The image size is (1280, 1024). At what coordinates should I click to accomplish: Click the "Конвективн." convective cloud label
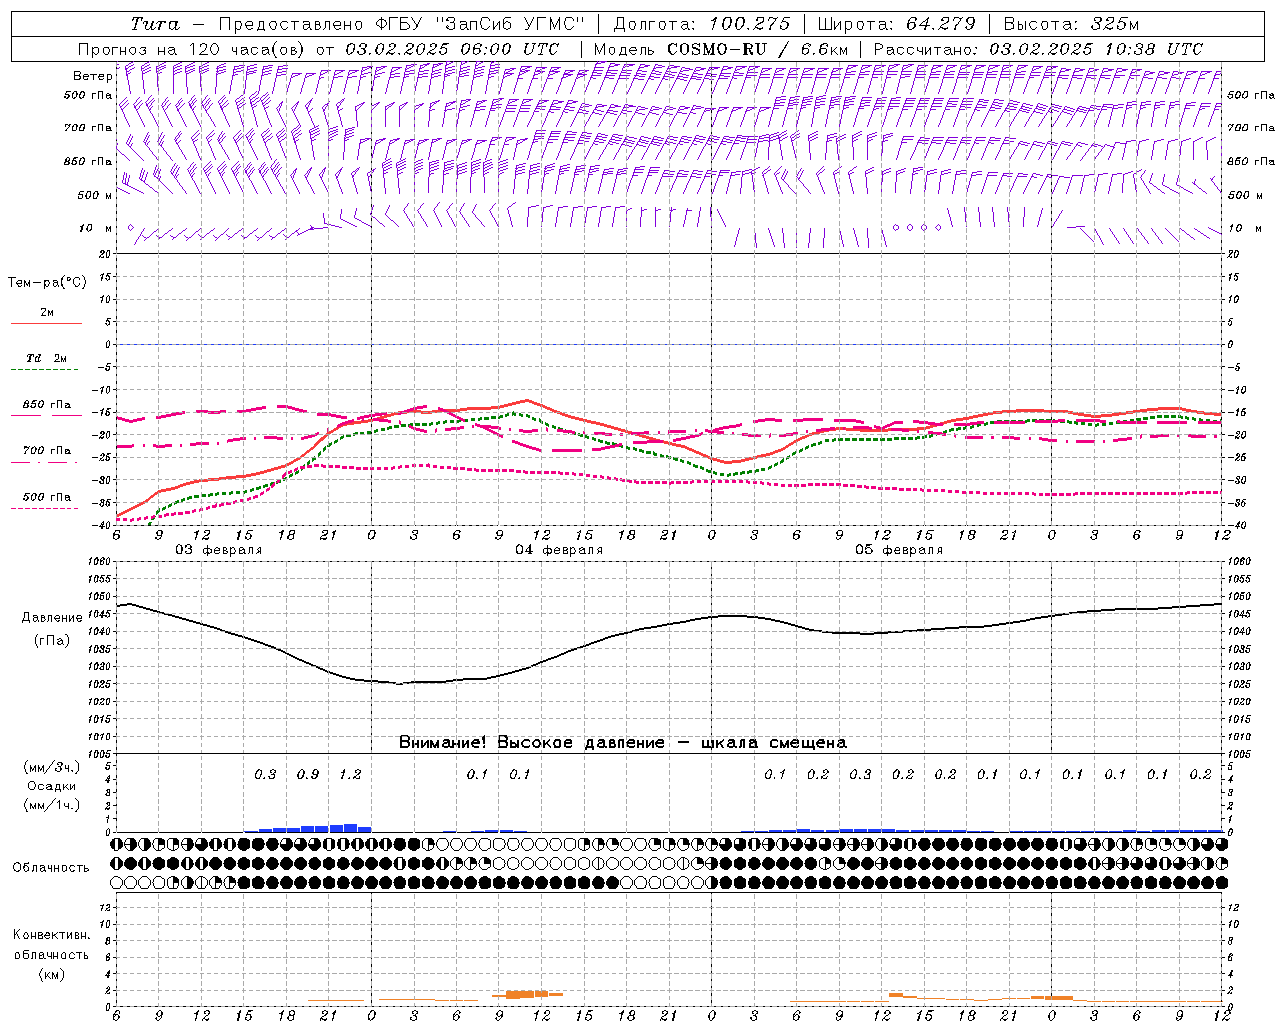pos(51,935)
